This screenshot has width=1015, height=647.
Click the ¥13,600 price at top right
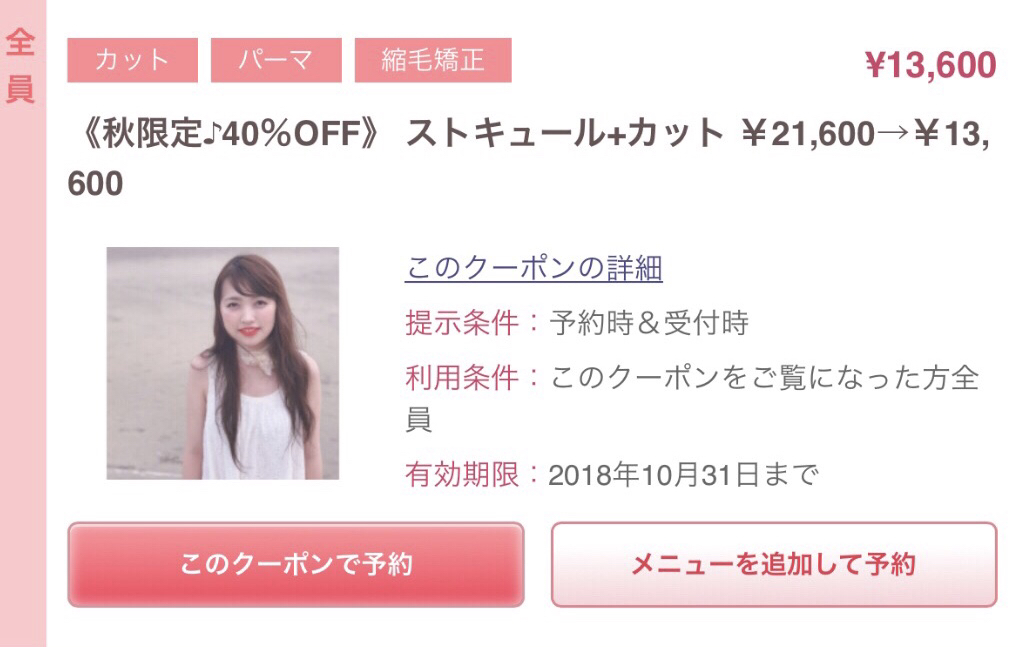click(x=930, y=65)
